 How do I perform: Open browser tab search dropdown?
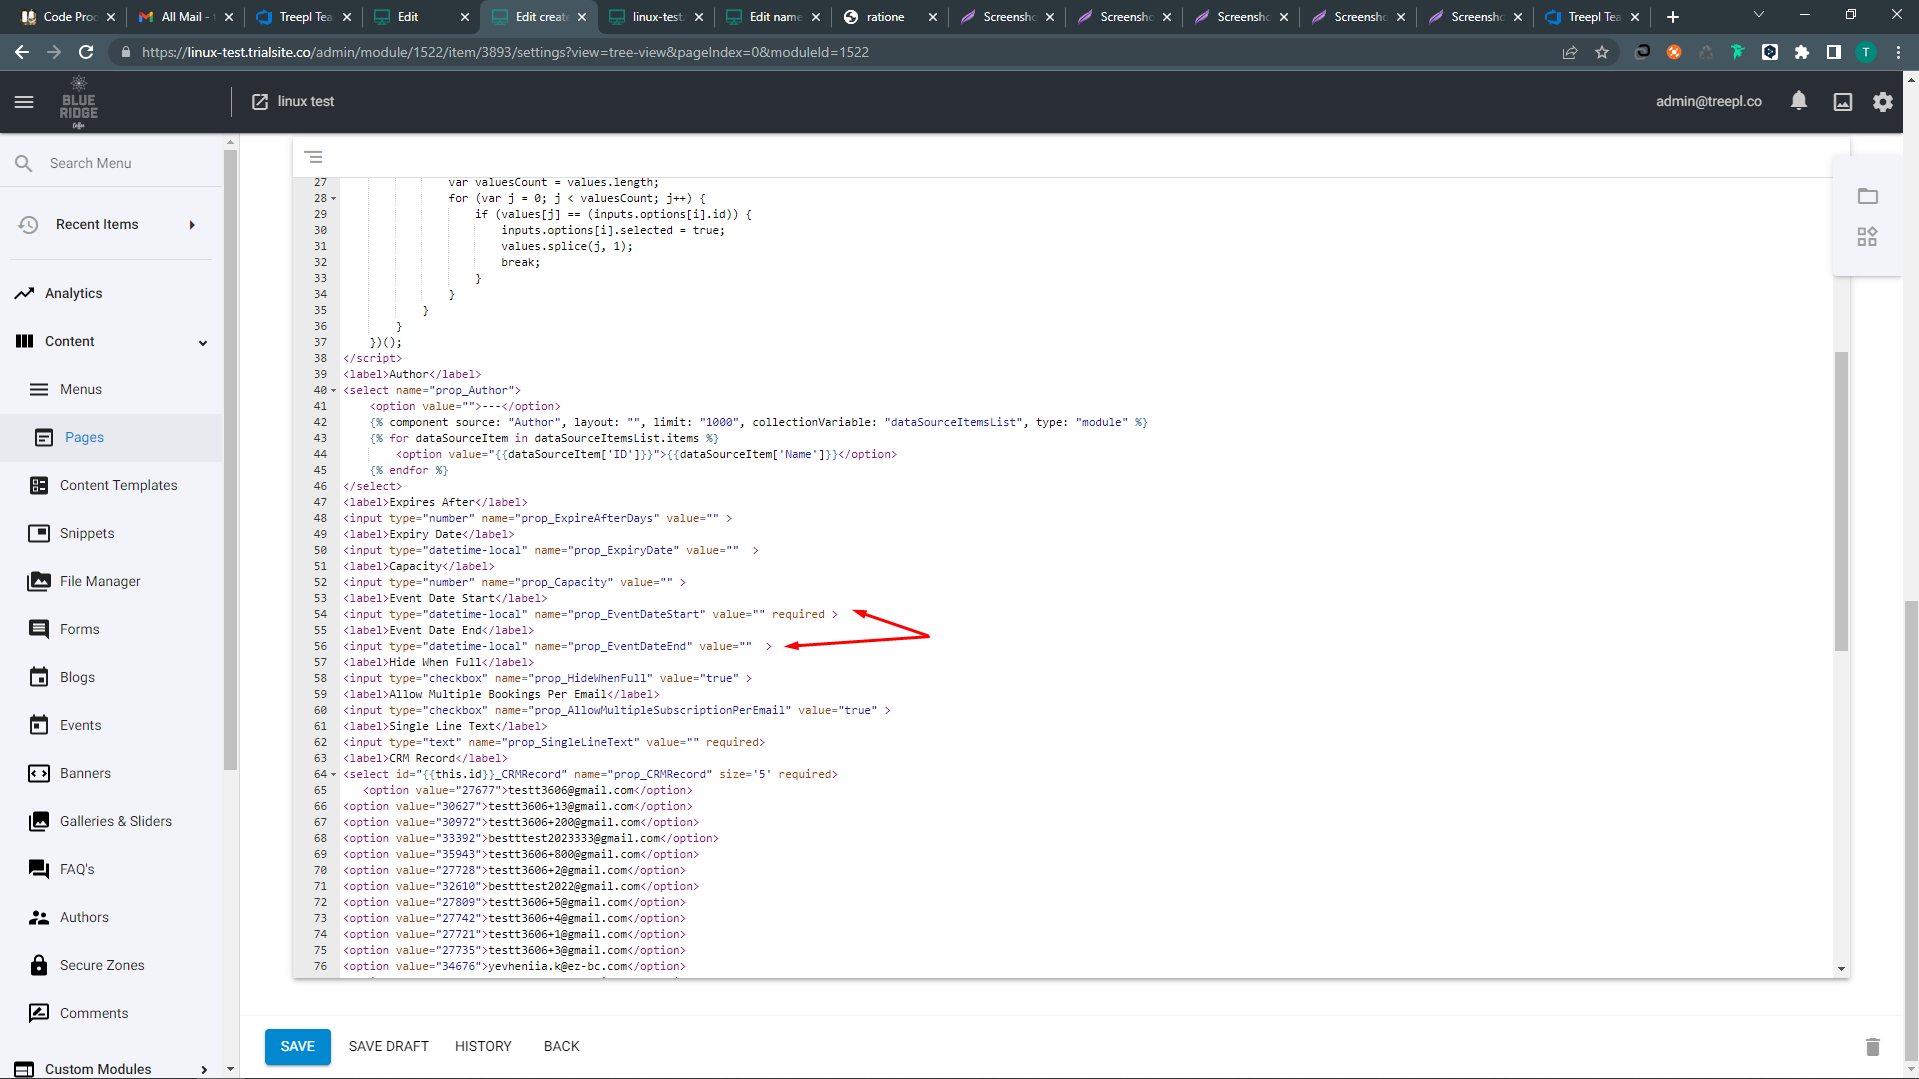coord(1759,15)
